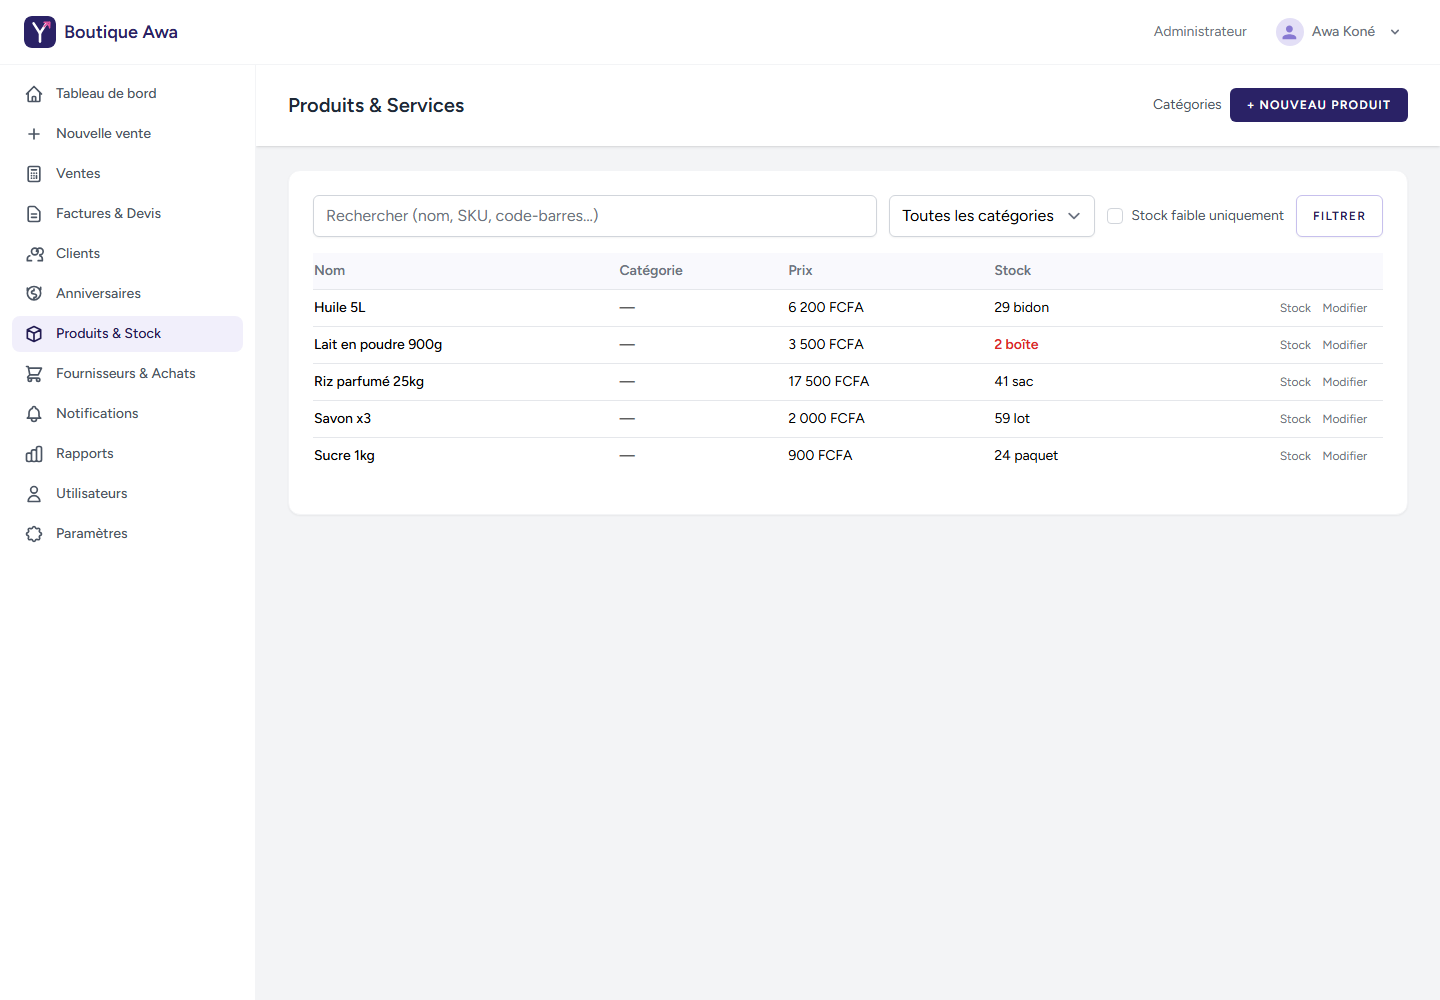Click the 'Nom' column header
This screenshot has width=1440, height=1000.
tap(329, 271)
